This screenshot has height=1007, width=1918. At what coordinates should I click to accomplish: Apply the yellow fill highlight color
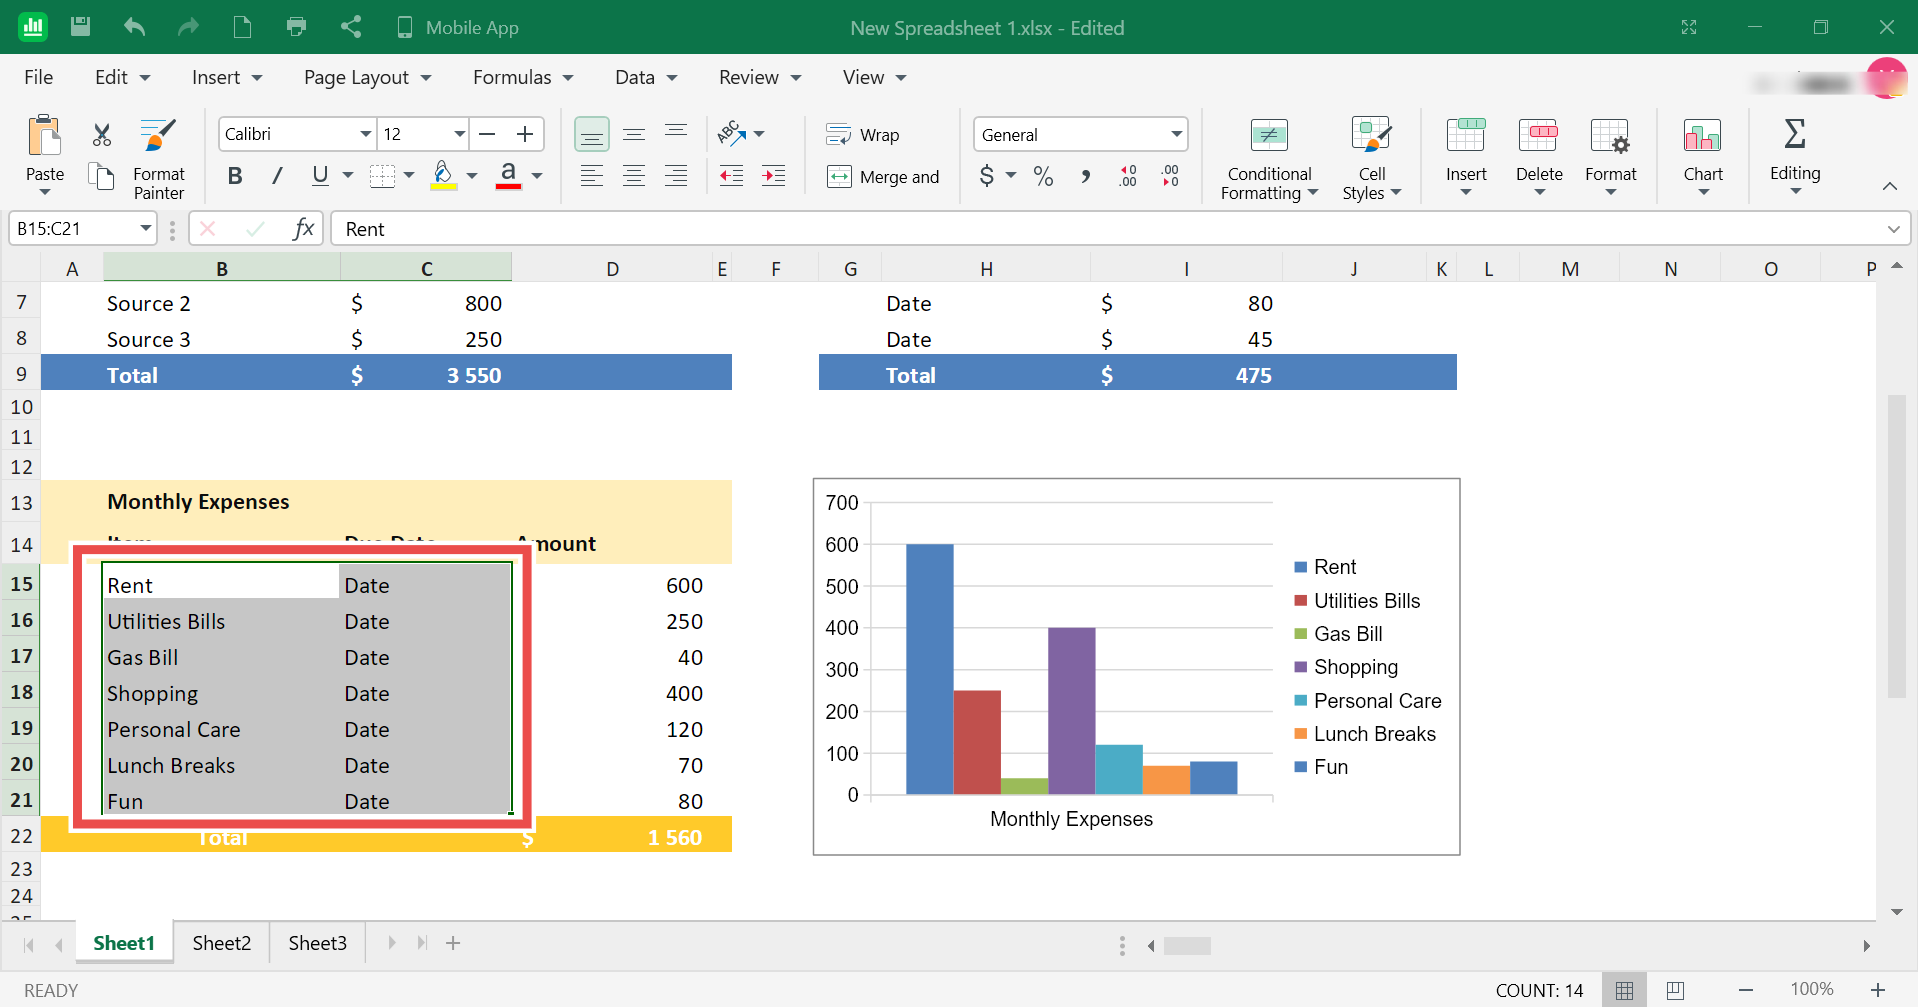click(443, 177)
